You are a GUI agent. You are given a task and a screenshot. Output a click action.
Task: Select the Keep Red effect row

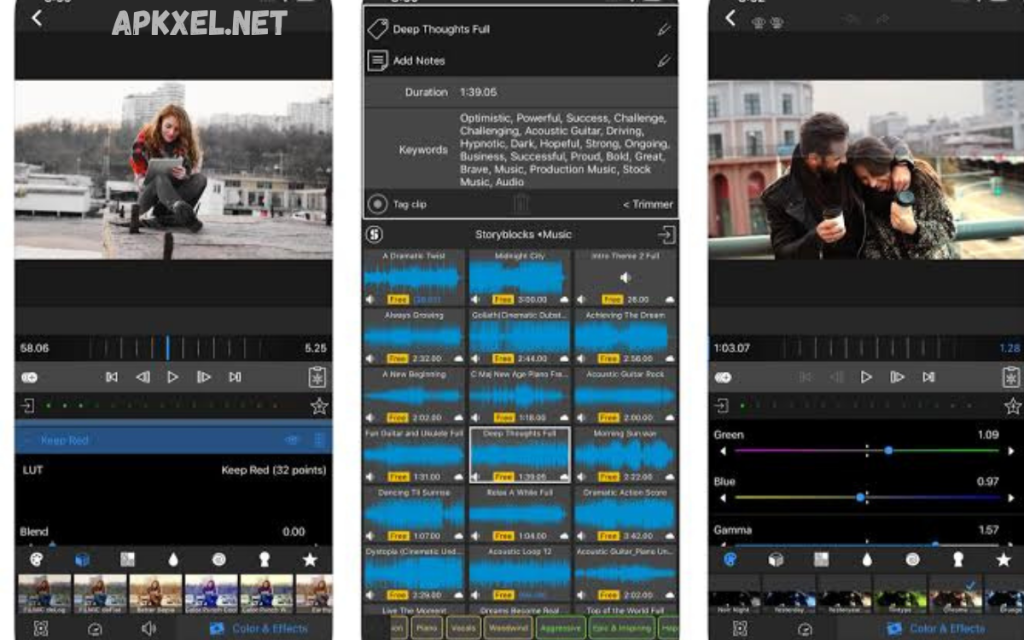click(x=173, y=440)
